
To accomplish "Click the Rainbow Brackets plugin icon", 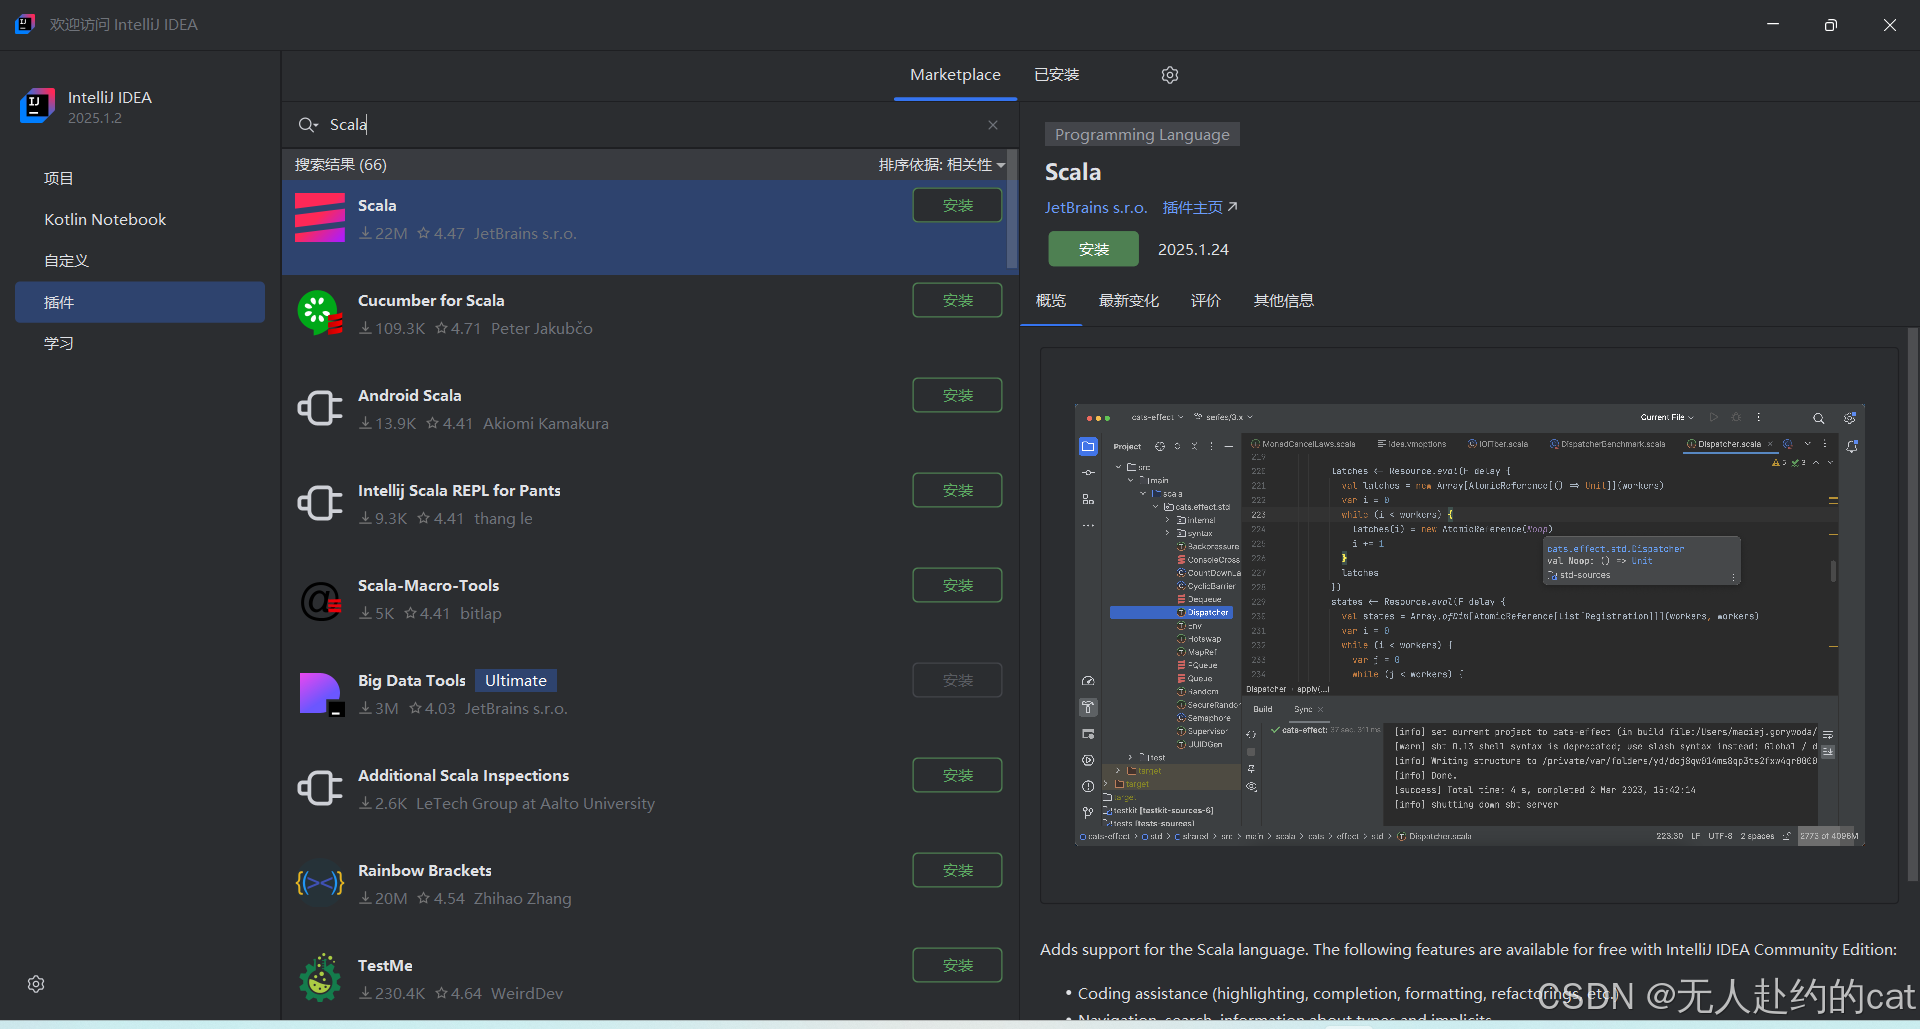I will [320, 883].
